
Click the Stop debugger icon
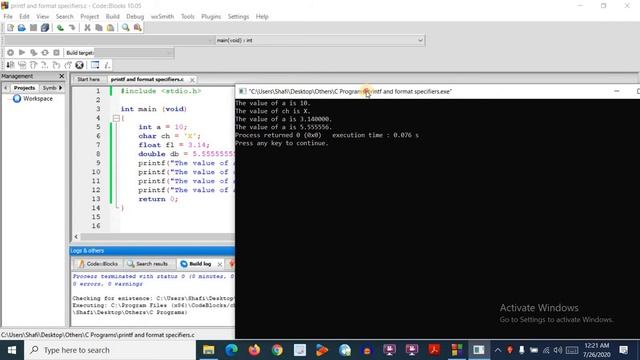(80, 65)
